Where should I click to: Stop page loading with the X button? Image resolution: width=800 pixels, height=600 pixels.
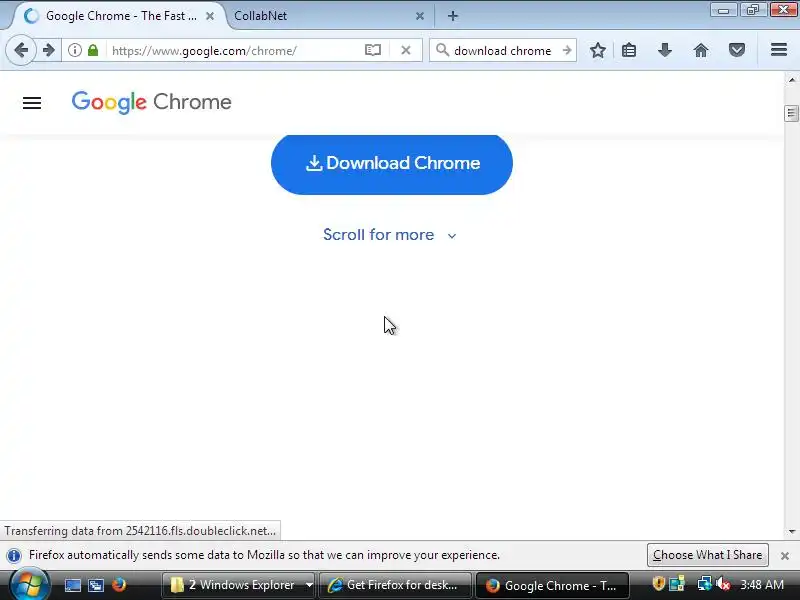click(x=406, y=50)
